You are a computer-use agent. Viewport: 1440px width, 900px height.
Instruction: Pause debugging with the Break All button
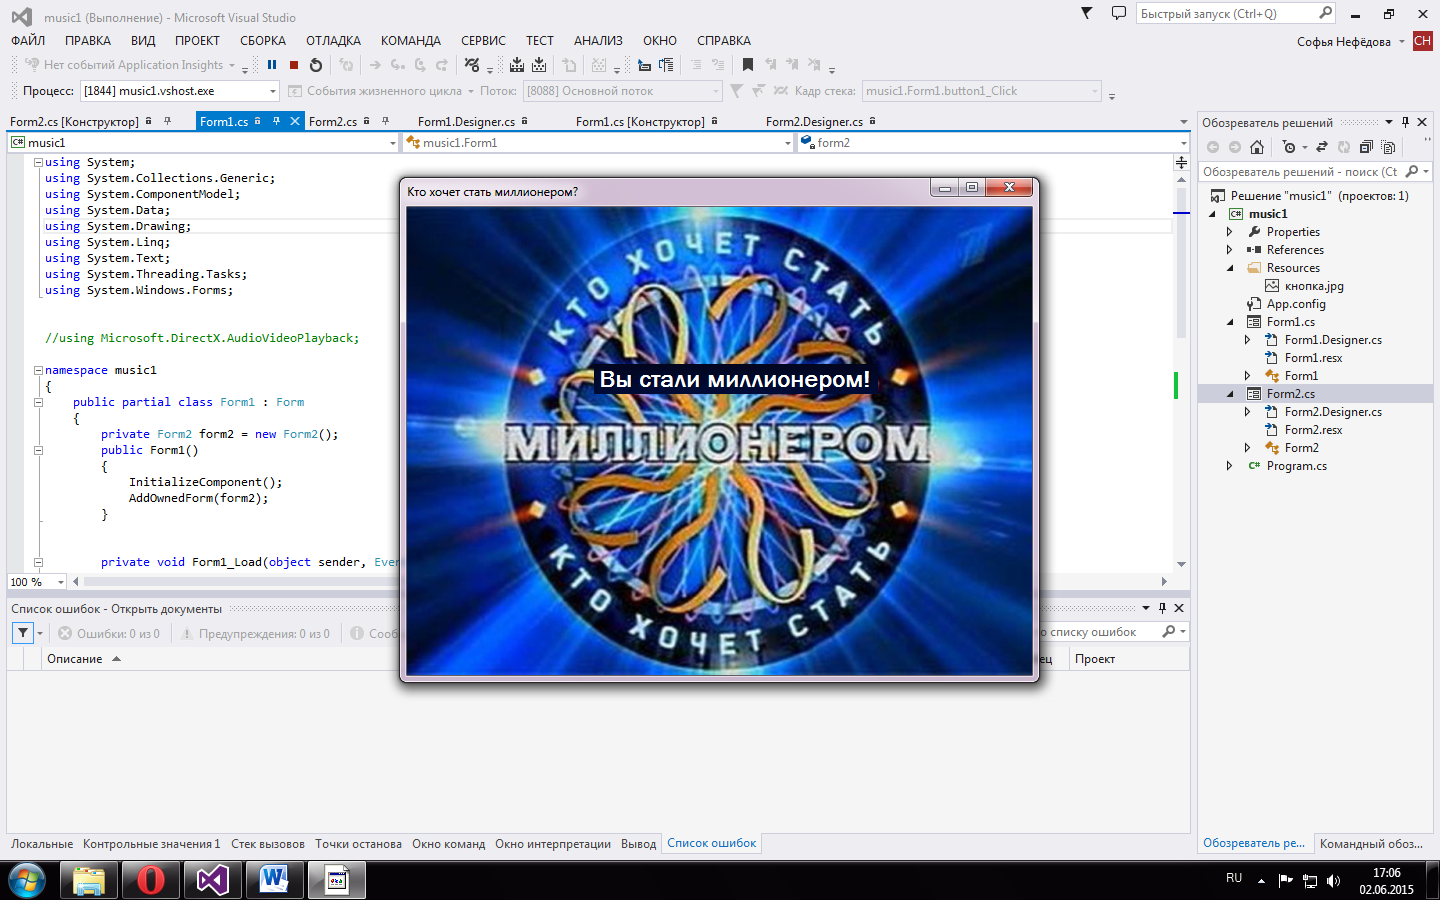pyautogui.click(x=272, y=65)
